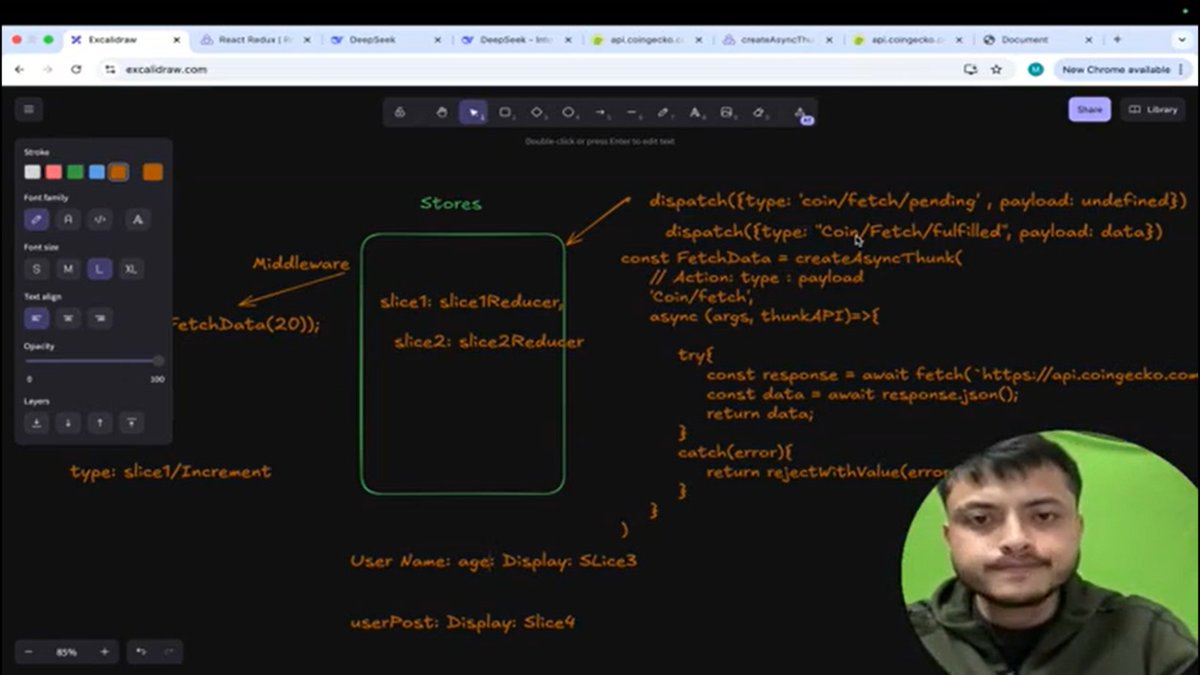Screen dimensions: 1200x675
Task: Set font size to L
Action: click(x=99, y=269)
